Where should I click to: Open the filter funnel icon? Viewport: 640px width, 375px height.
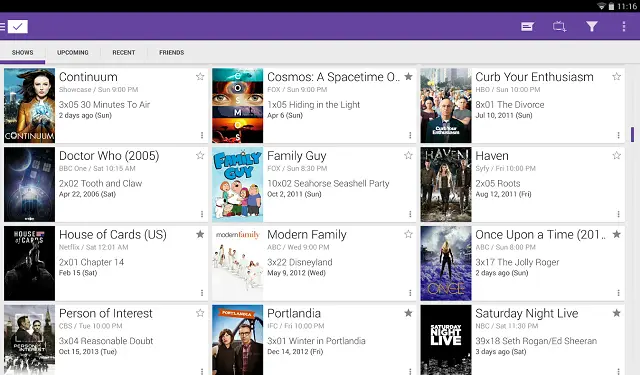[x=592, y=27]
